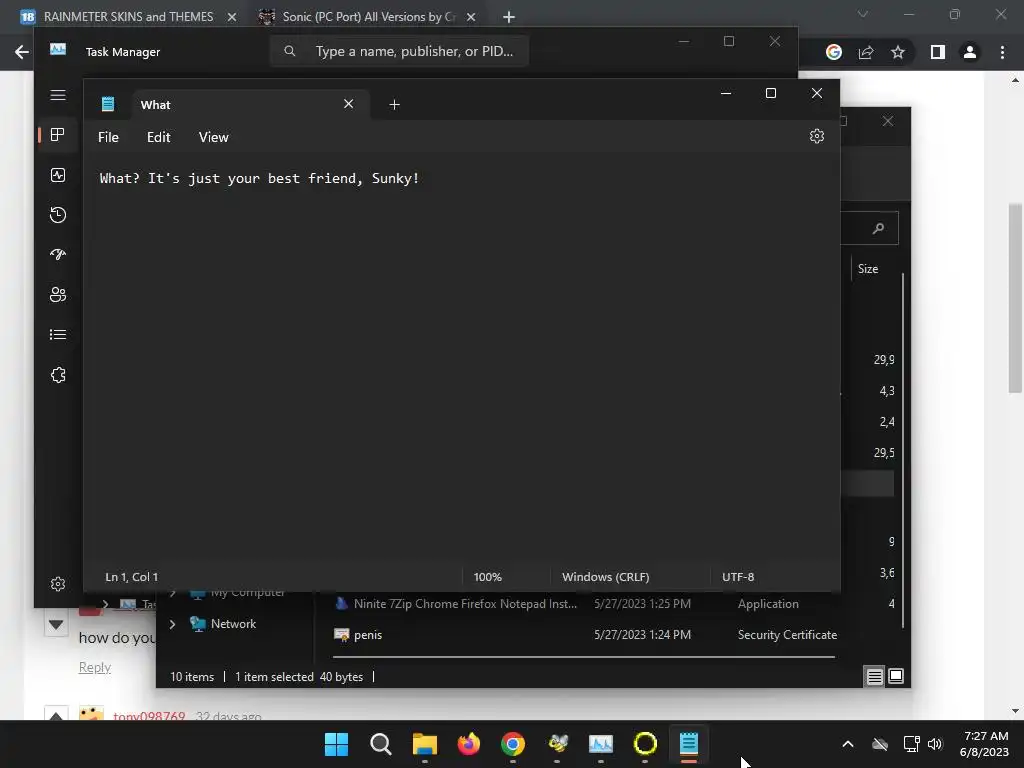The width and height of the screenshot is (1024, 768).
Task: Open File Explorer from taskbar
Action: click(x=424, y=744)
